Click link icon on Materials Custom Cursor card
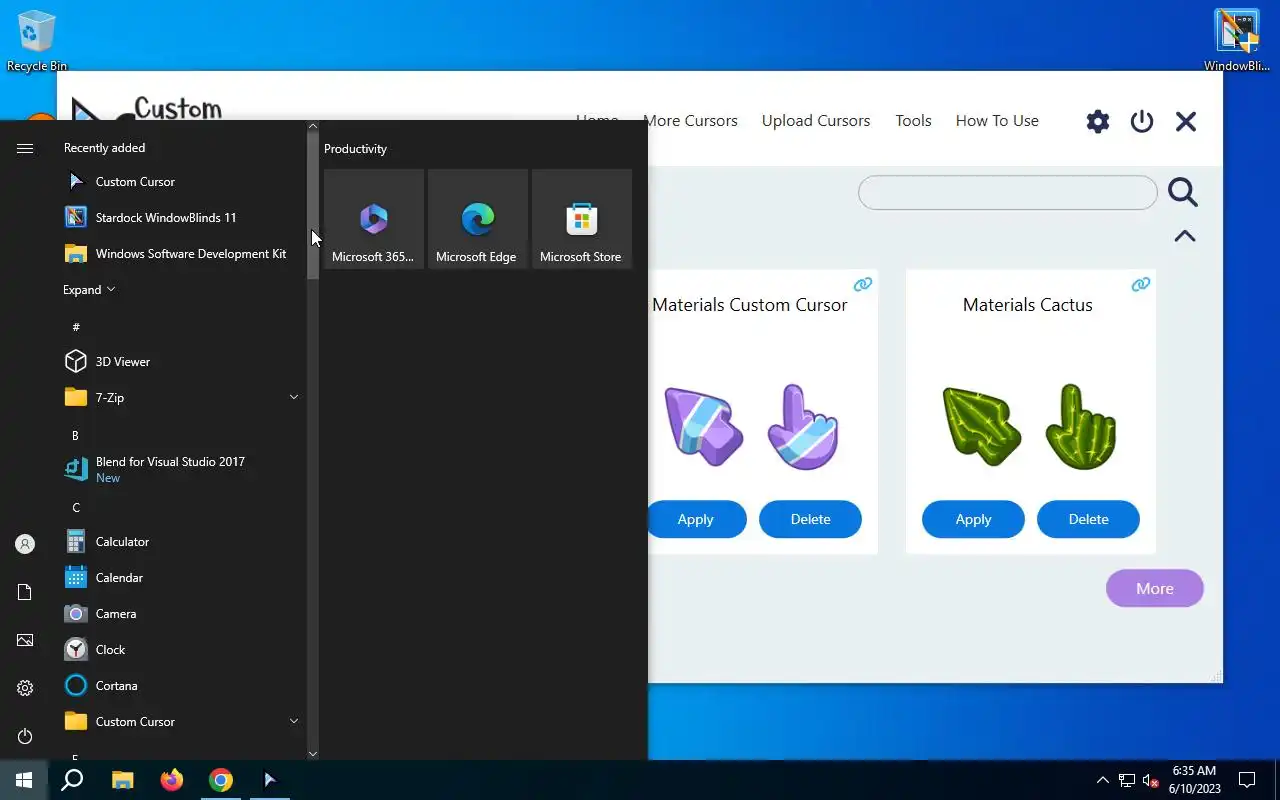This screenshot has width=1280, height=800. pyautogui.click(x=863, y=285)
